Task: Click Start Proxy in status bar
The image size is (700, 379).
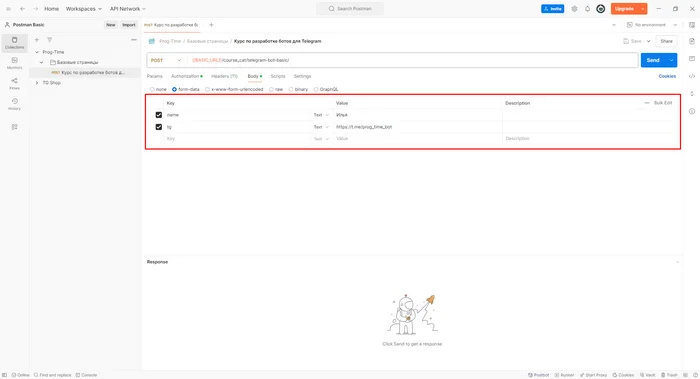Action: (x=593, y=375)
